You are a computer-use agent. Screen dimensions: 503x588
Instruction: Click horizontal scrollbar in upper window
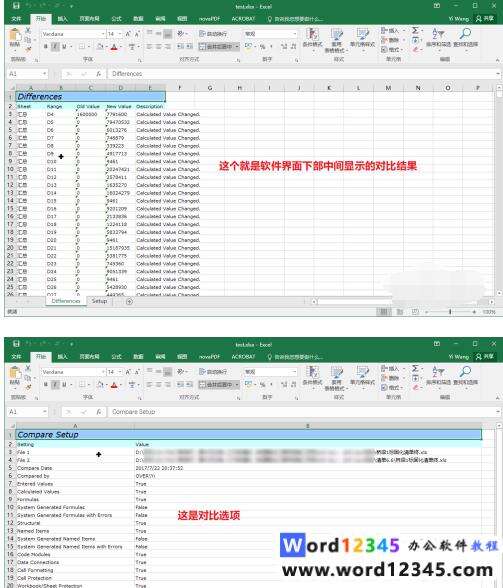point(402,302)
